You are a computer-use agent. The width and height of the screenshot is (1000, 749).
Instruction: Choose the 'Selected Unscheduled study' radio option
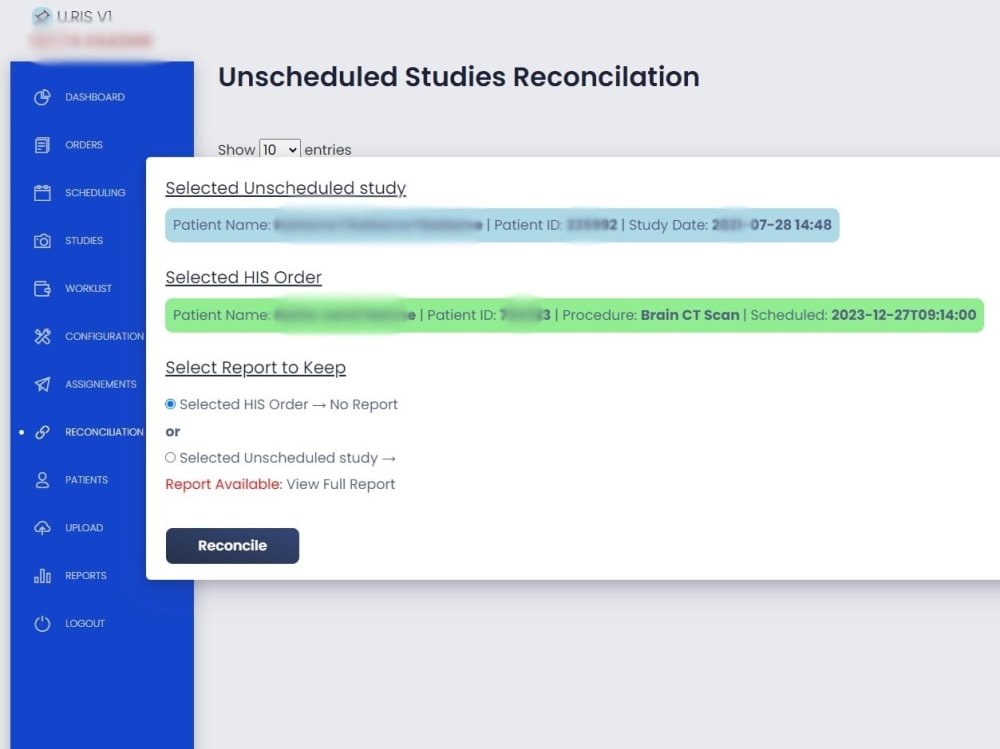pos(171,457)
